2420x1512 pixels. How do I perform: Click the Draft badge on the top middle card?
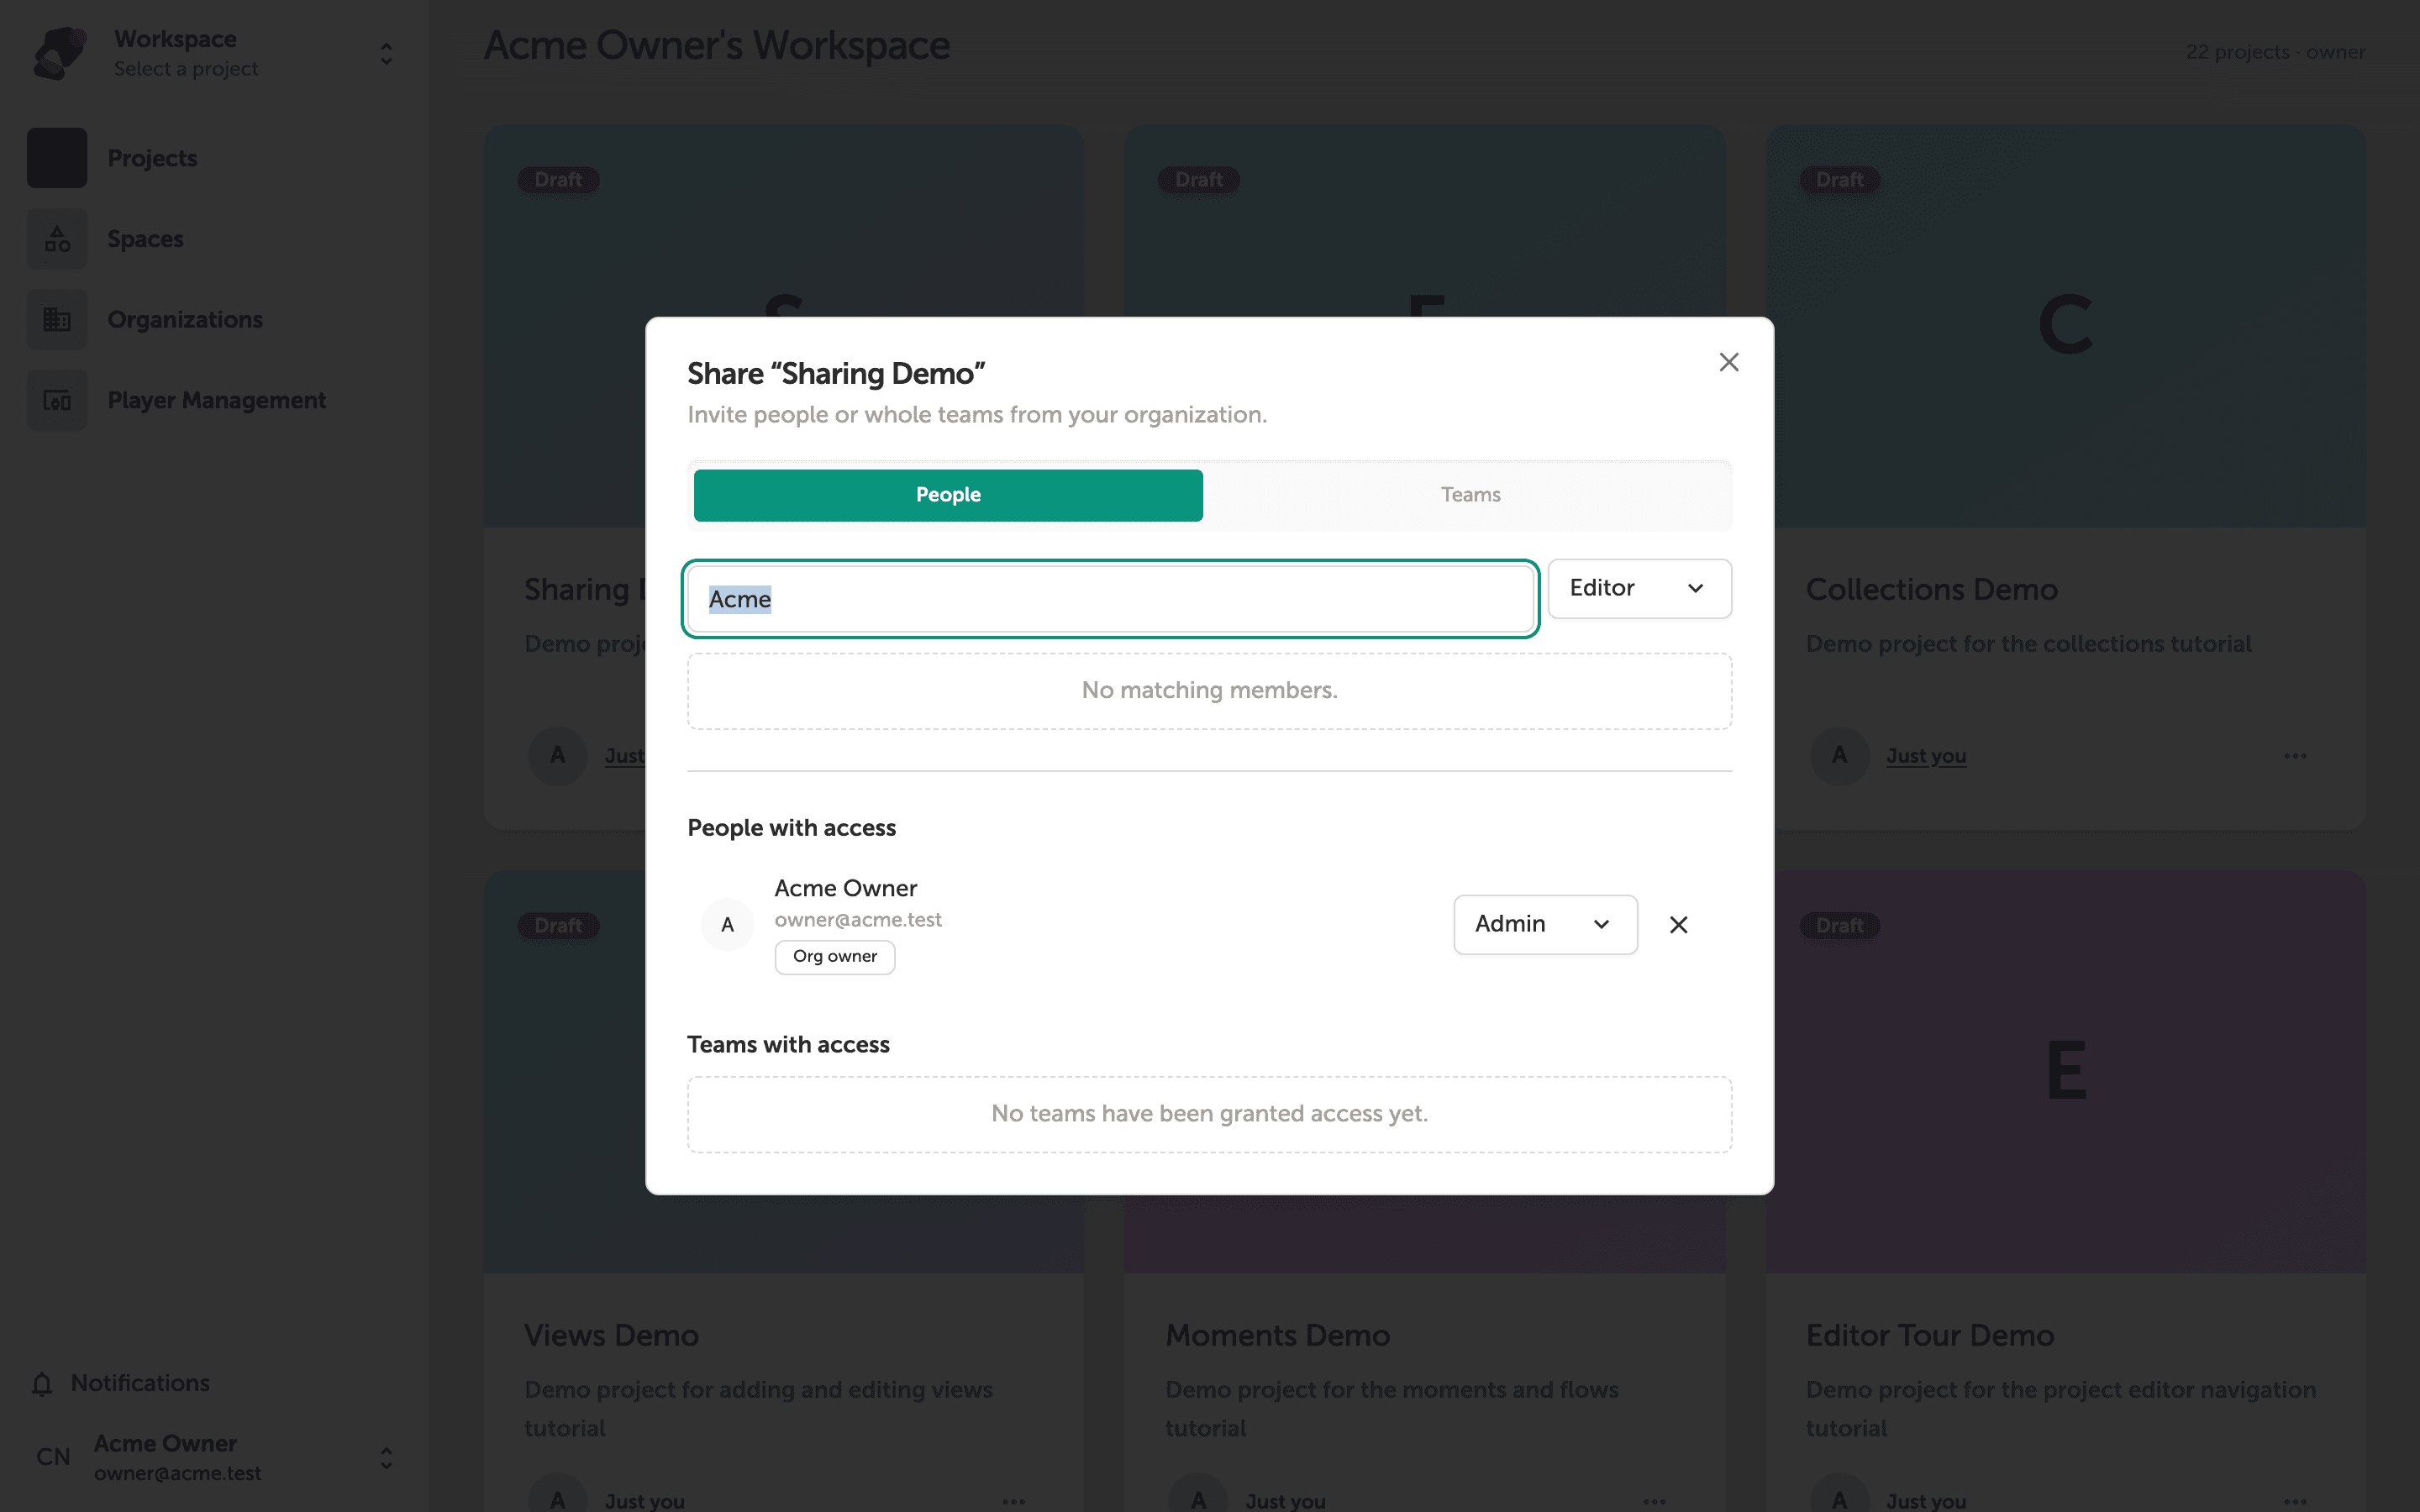pos(1198,180)
